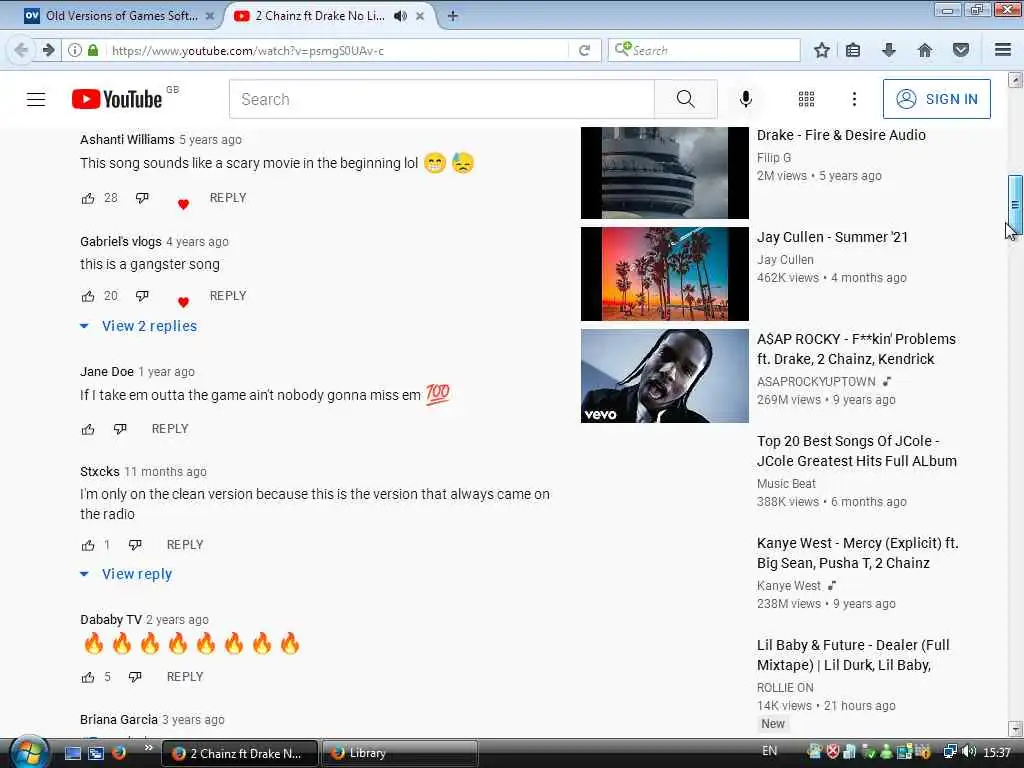
Task: Save page to Pocket icon
Action: point(961,50)
